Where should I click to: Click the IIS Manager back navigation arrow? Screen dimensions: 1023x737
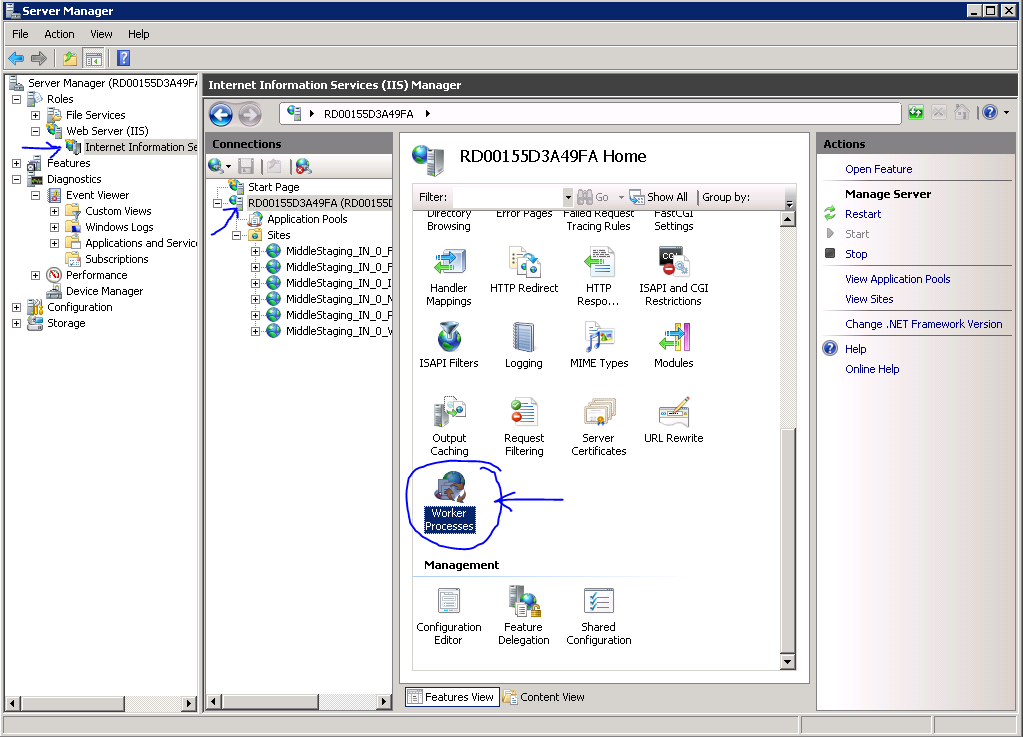pos(221,115)
